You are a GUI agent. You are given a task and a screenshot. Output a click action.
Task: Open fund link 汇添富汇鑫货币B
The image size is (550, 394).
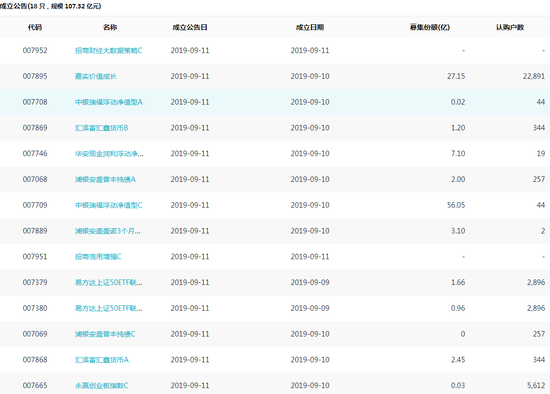point(101,128)
